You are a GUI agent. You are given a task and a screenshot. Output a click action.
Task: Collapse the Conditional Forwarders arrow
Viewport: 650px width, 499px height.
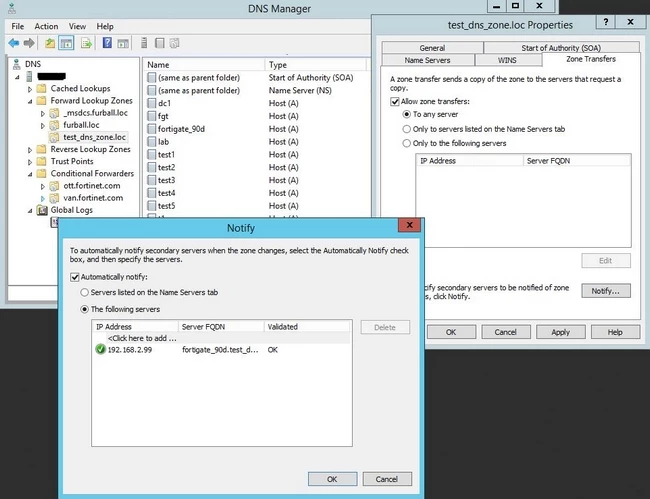(30, 174)
